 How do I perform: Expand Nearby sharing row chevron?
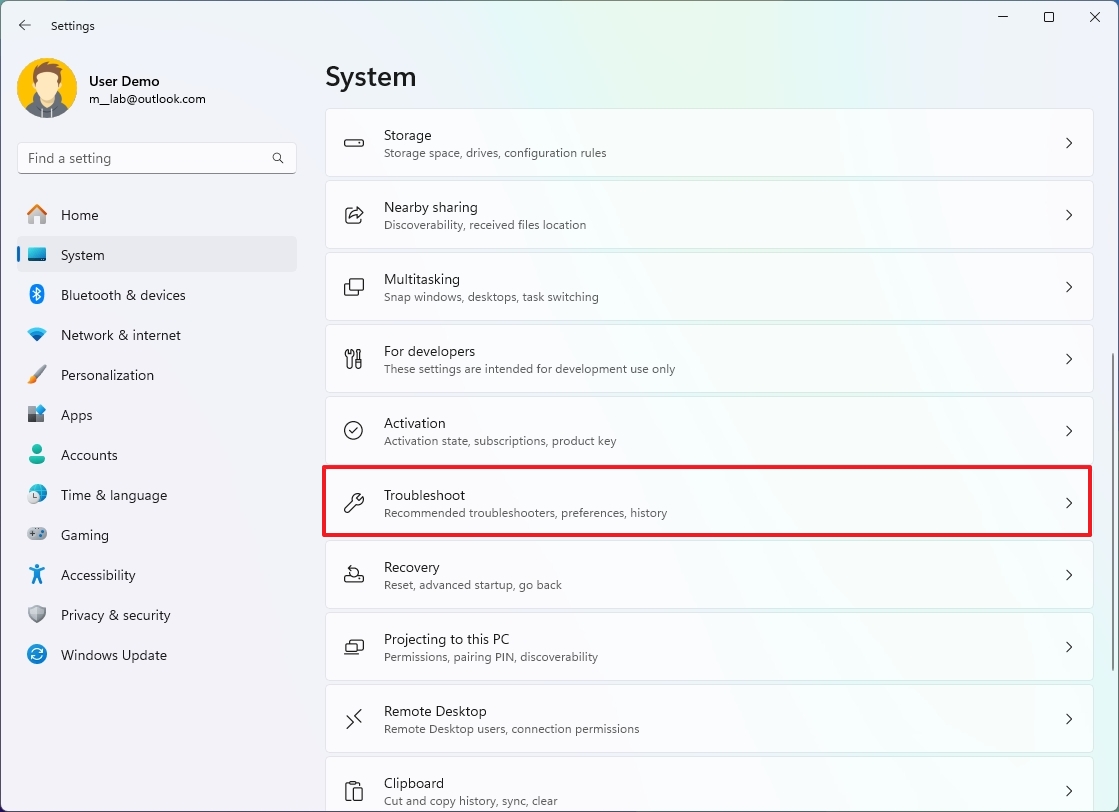[x=1068, y=215]
